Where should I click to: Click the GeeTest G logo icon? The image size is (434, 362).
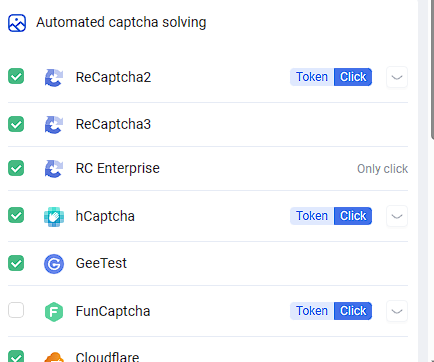point(54,264)
